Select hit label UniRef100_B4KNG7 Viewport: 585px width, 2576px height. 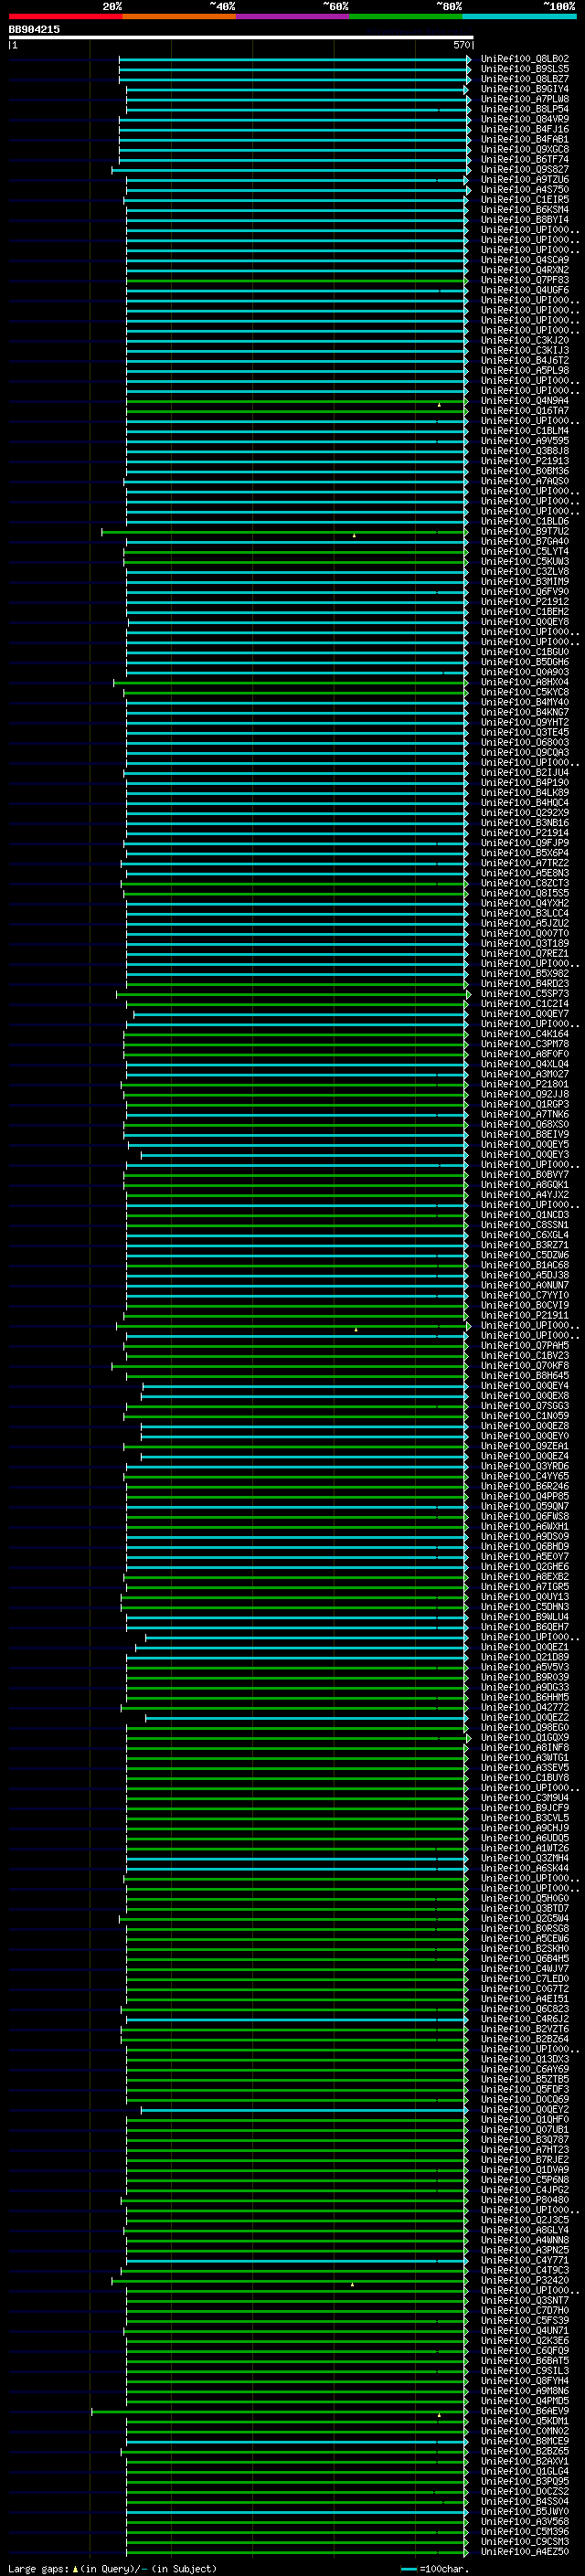click(524, 712)
